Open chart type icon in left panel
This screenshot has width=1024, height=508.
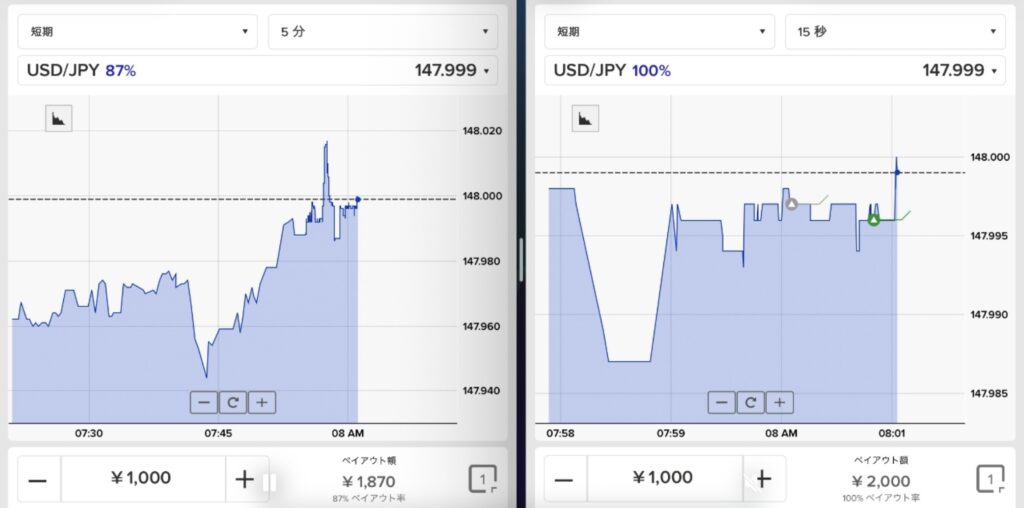pyautogui.click(x=59, y=118)
